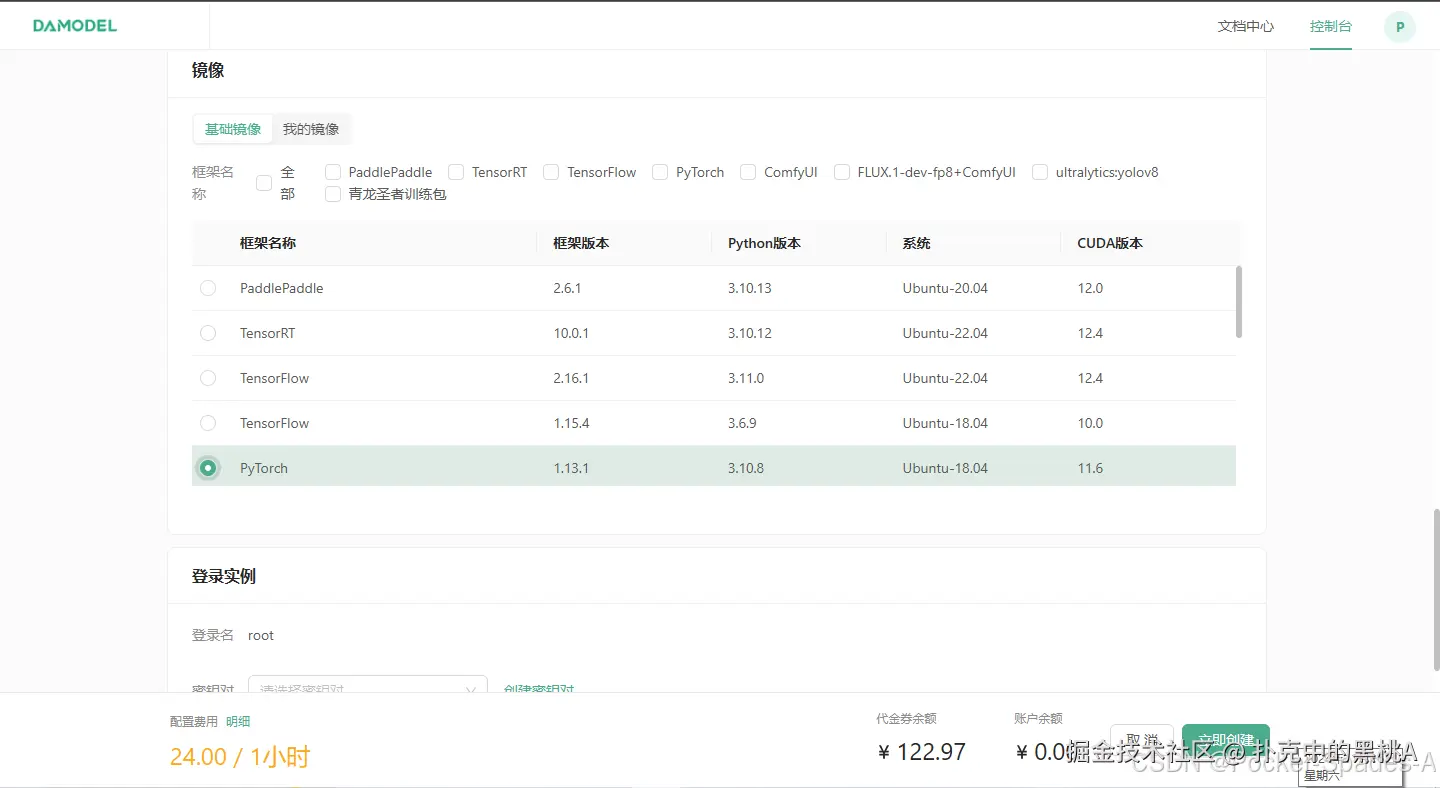Check the TensorFlow filter checkbox
The image size is (1440, 788).
tap(551, 172)
